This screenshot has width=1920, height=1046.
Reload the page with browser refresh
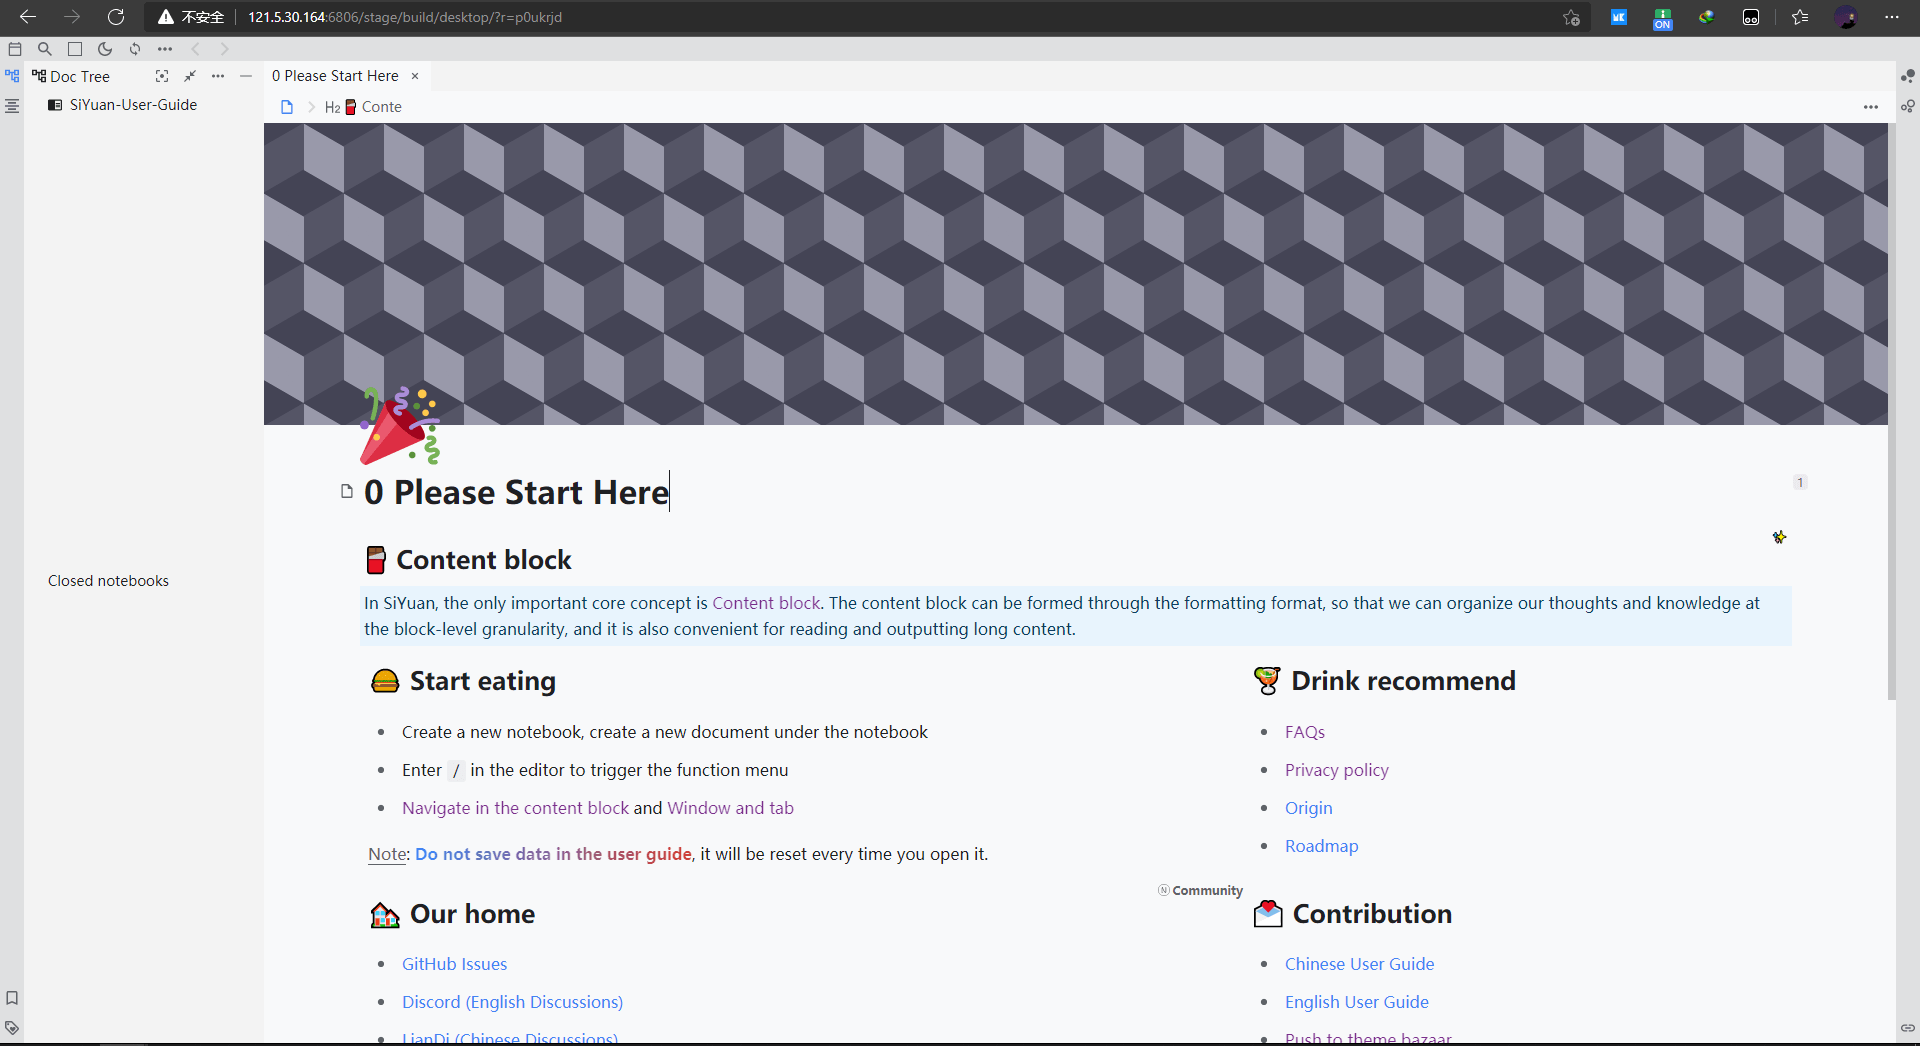[116, 17]
